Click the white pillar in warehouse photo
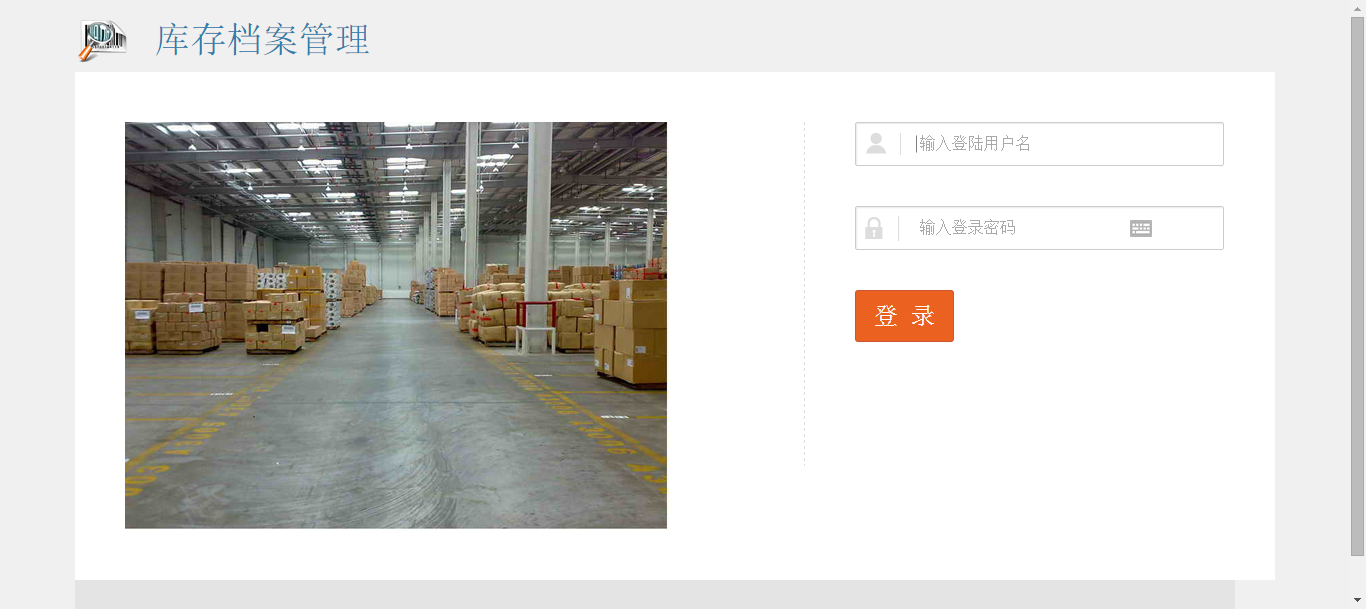 [538, 235]
